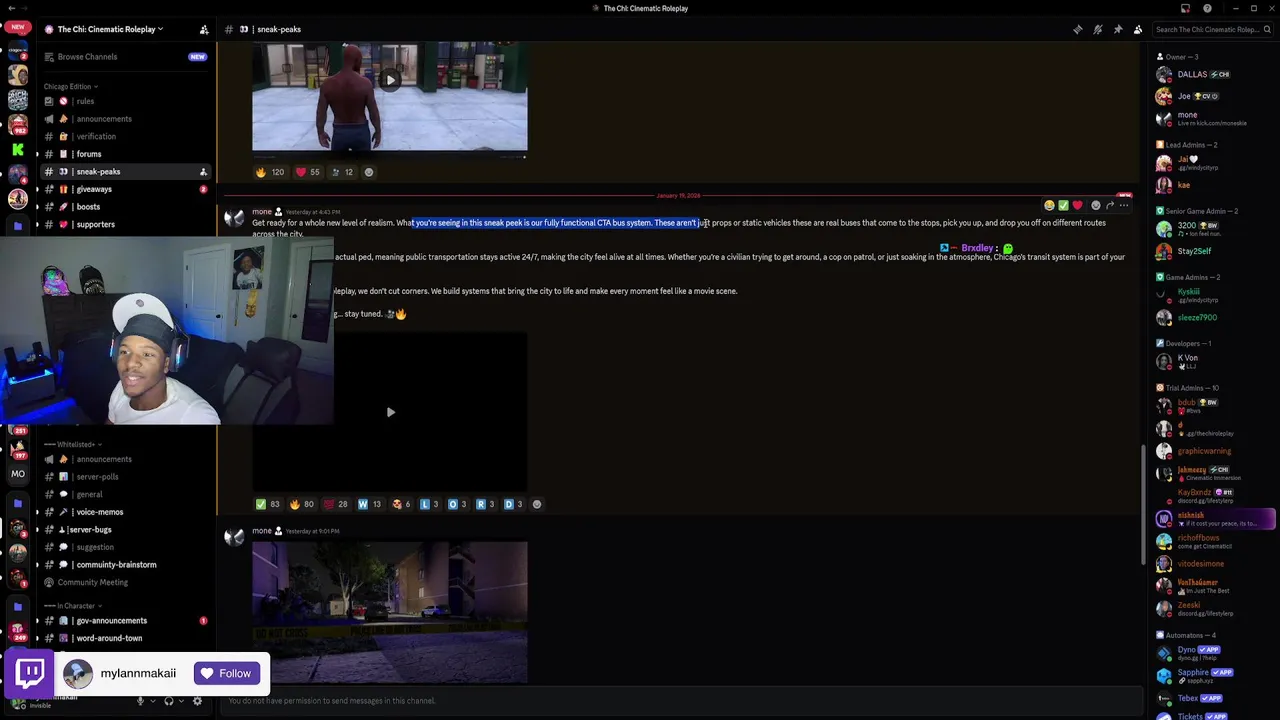Toggle the headphones deafen icon
The width and height of the screenshot is (1280, 720).
tap(169, 701)
